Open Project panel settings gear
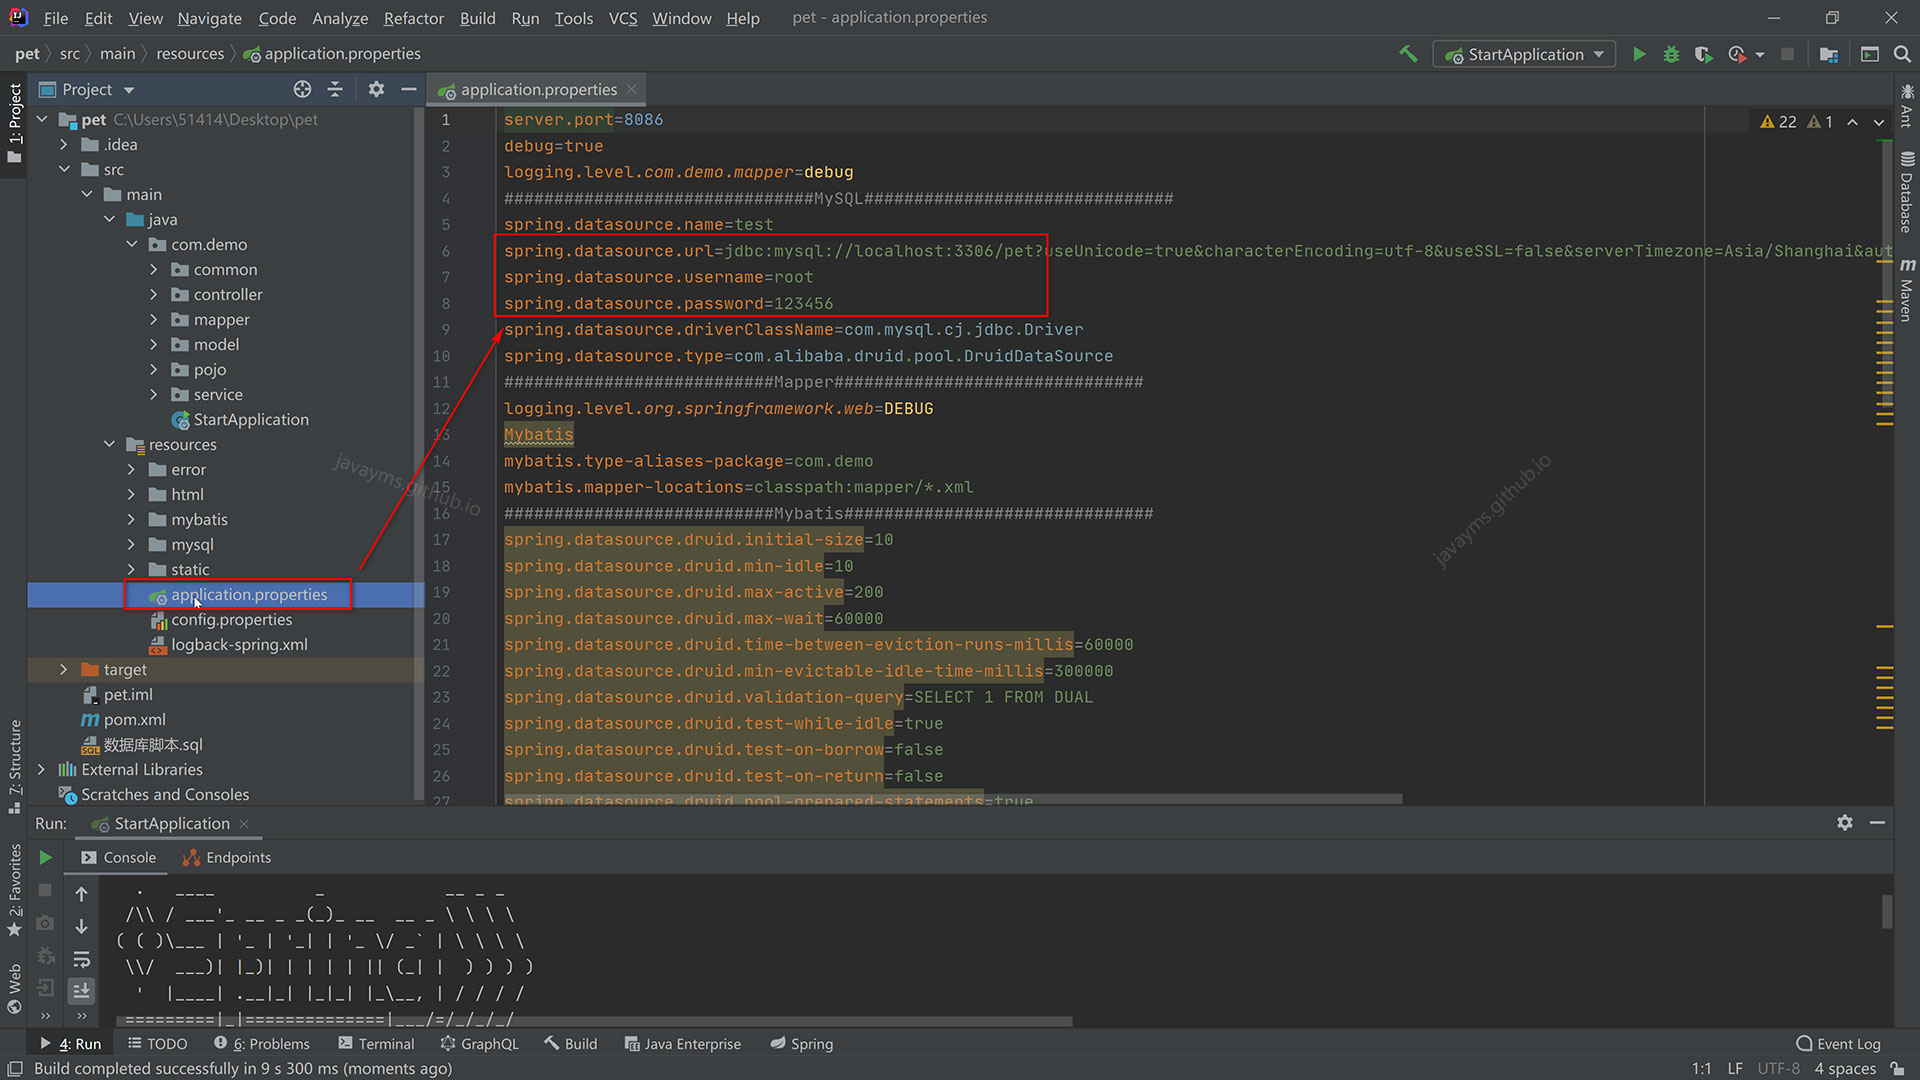The image size is (1920, 1080). tap(376, 89)
